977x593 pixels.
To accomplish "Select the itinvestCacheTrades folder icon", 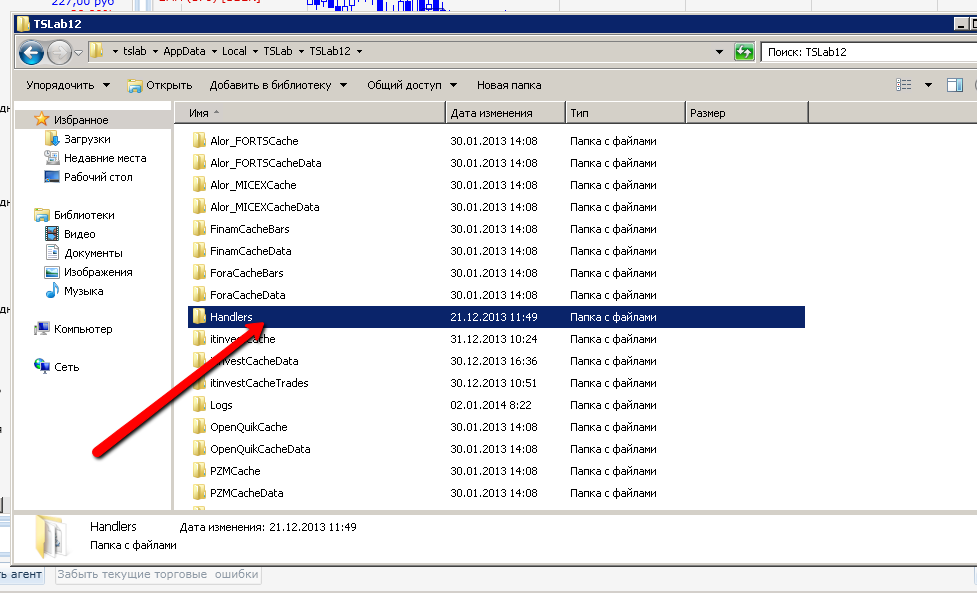I will pos(199,382).
